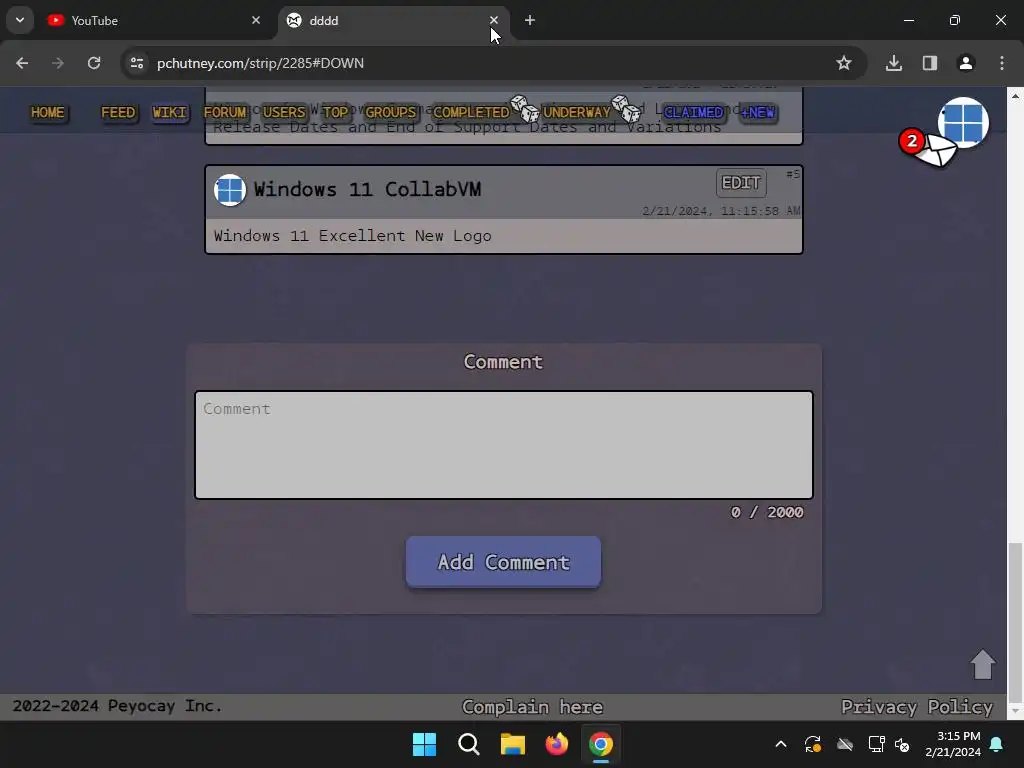Open the USERS list
Viewport: 1024px width, 768px height.
(284, 112)
